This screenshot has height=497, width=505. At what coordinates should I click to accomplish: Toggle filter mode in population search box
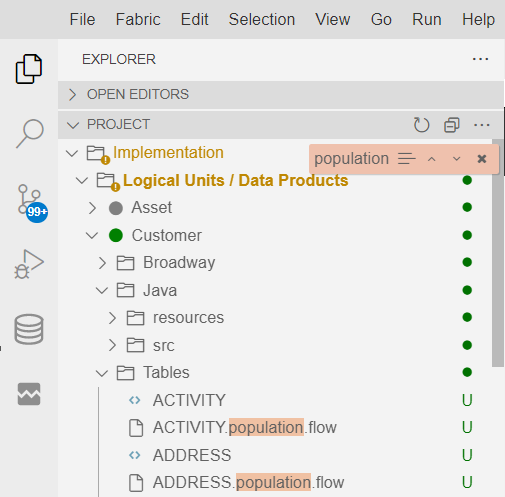point(406,159)
